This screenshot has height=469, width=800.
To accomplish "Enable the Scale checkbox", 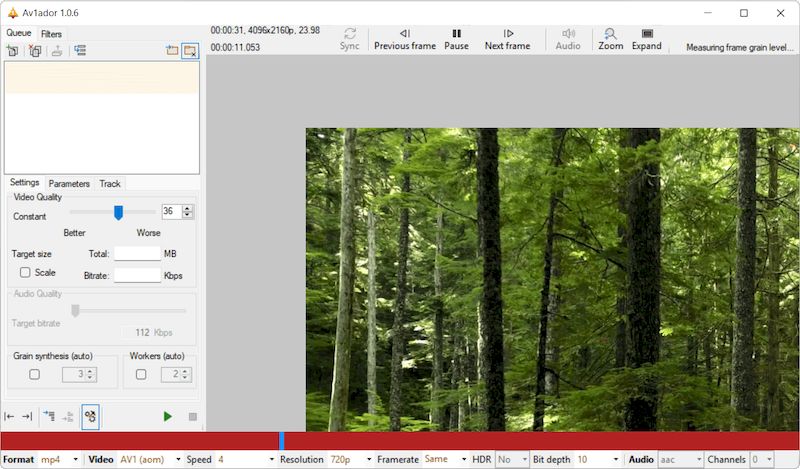I will (25, 273).
